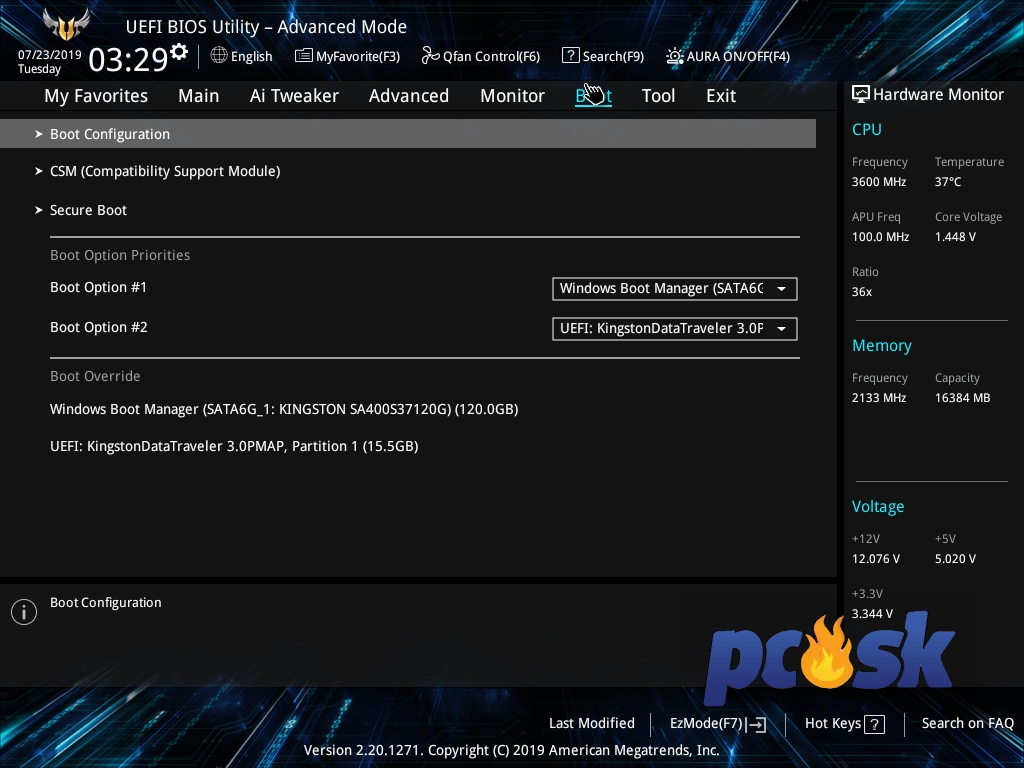
Task: Click the ASUS TUF logo
Action: 66,24
